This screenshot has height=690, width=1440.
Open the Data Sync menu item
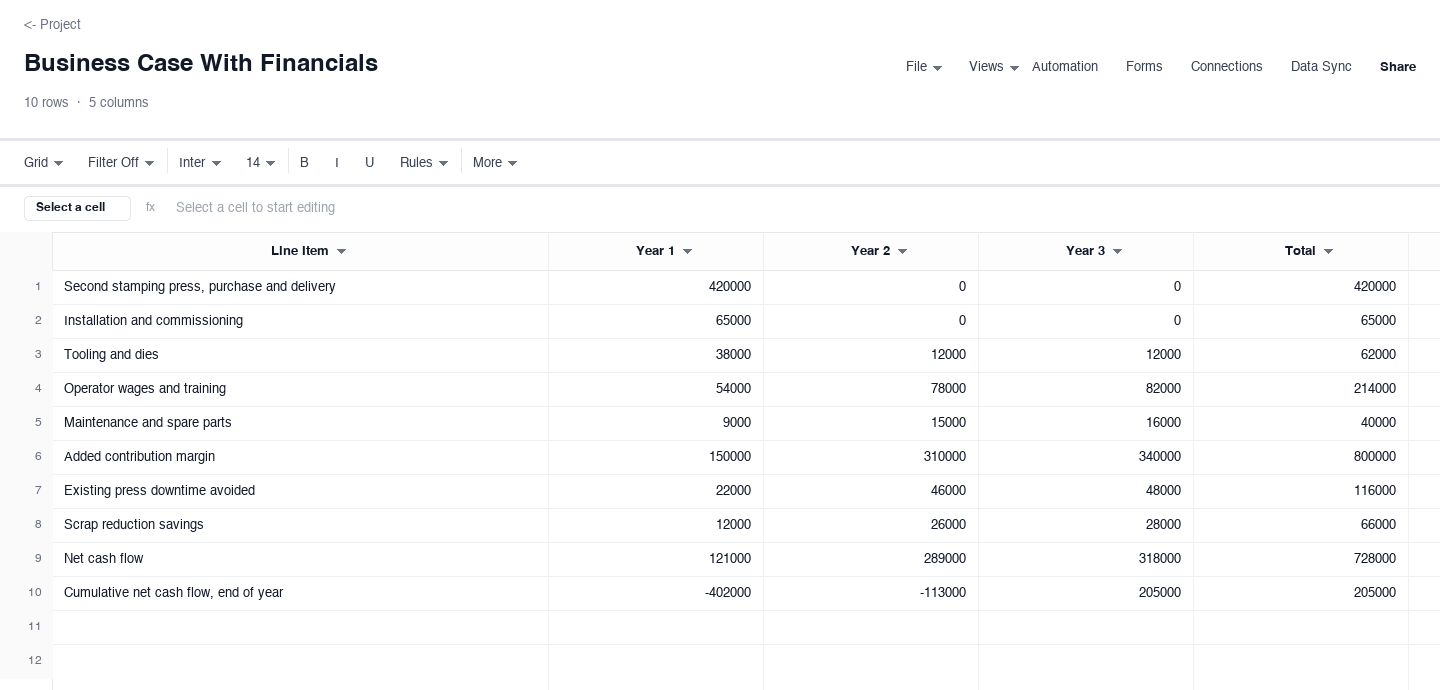click(1321, 67)
